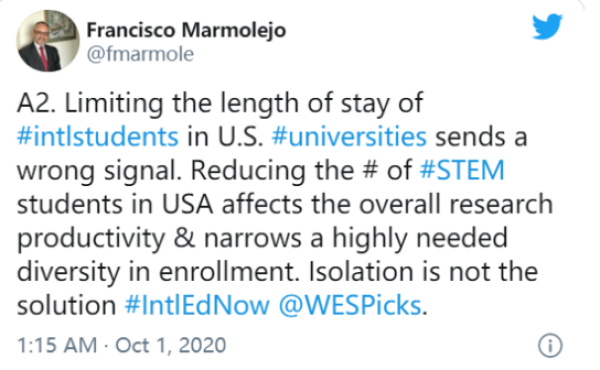
Task: Visit the @WESPicks mention
Action: click(x=350, y=305)
